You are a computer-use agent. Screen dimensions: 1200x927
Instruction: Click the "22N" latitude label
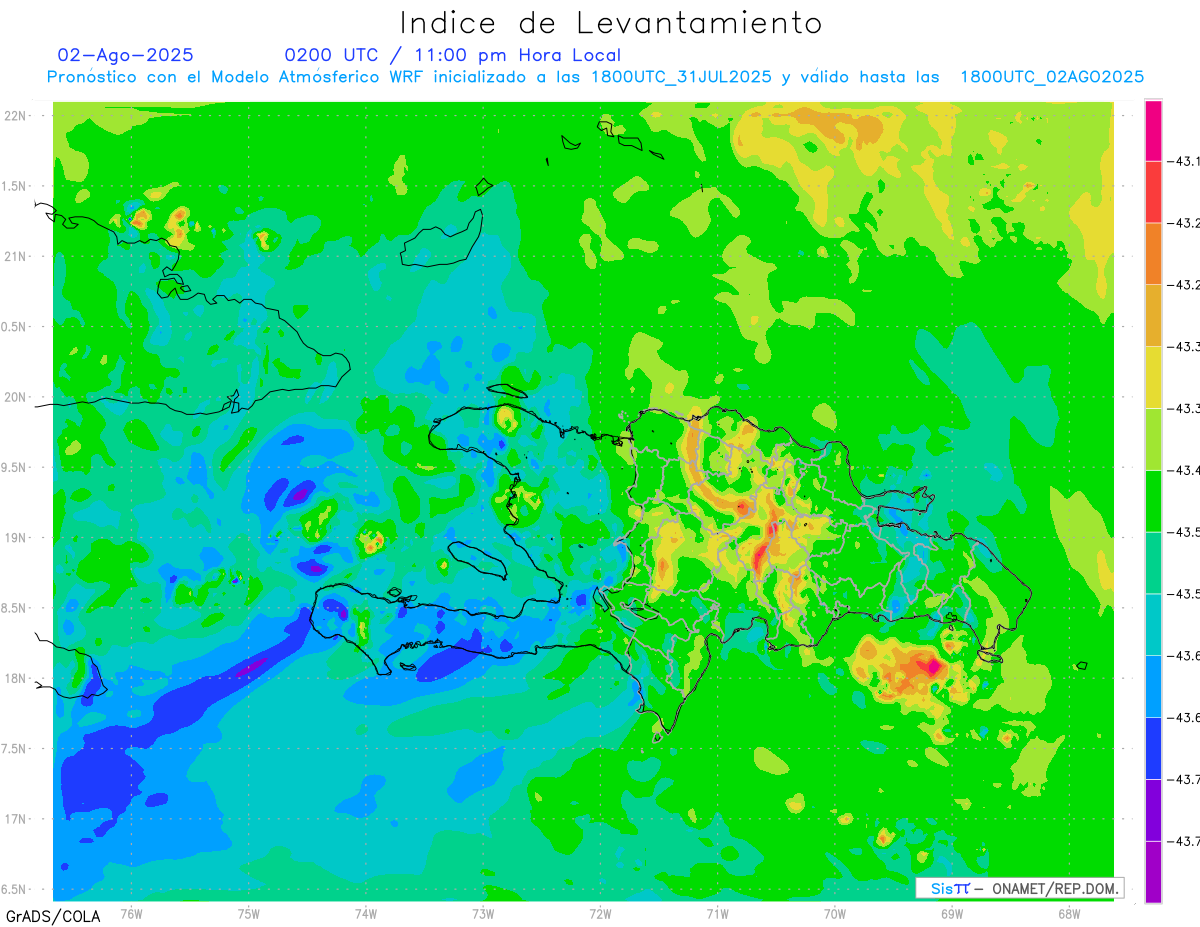coord(16,116)
